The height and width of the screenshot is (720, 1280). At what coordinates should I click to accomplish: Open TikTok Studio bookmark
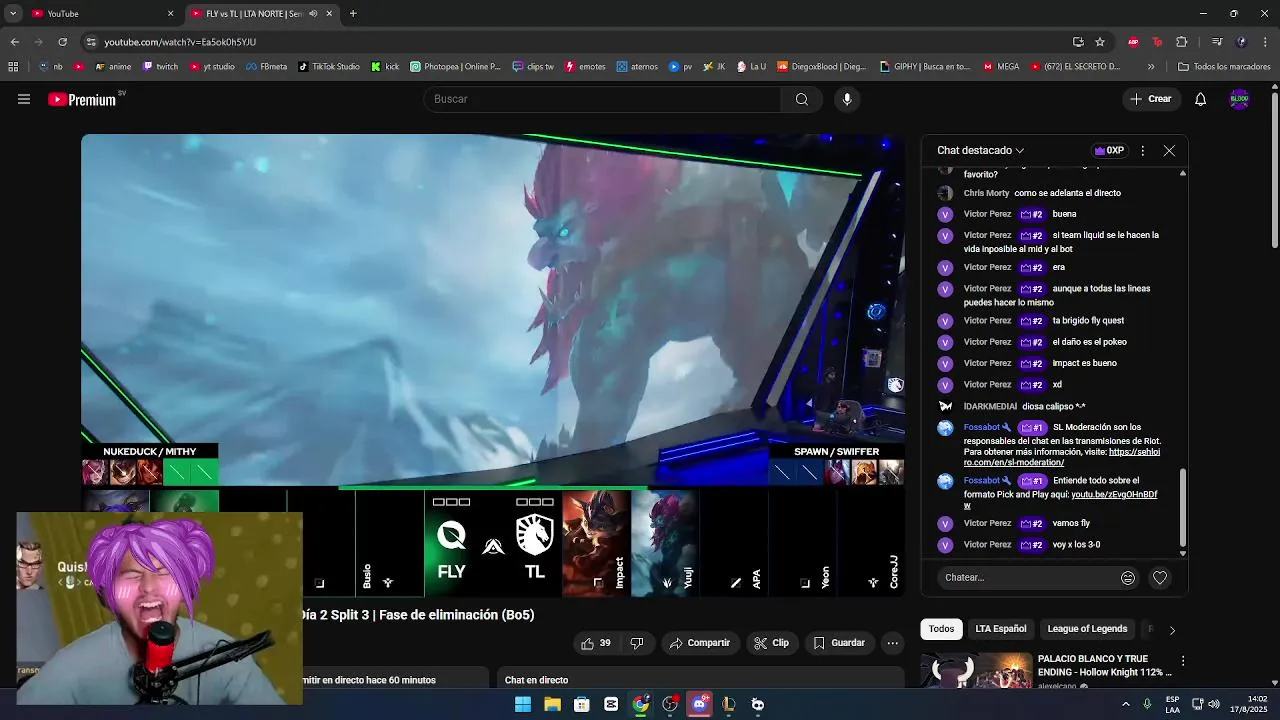329,67
